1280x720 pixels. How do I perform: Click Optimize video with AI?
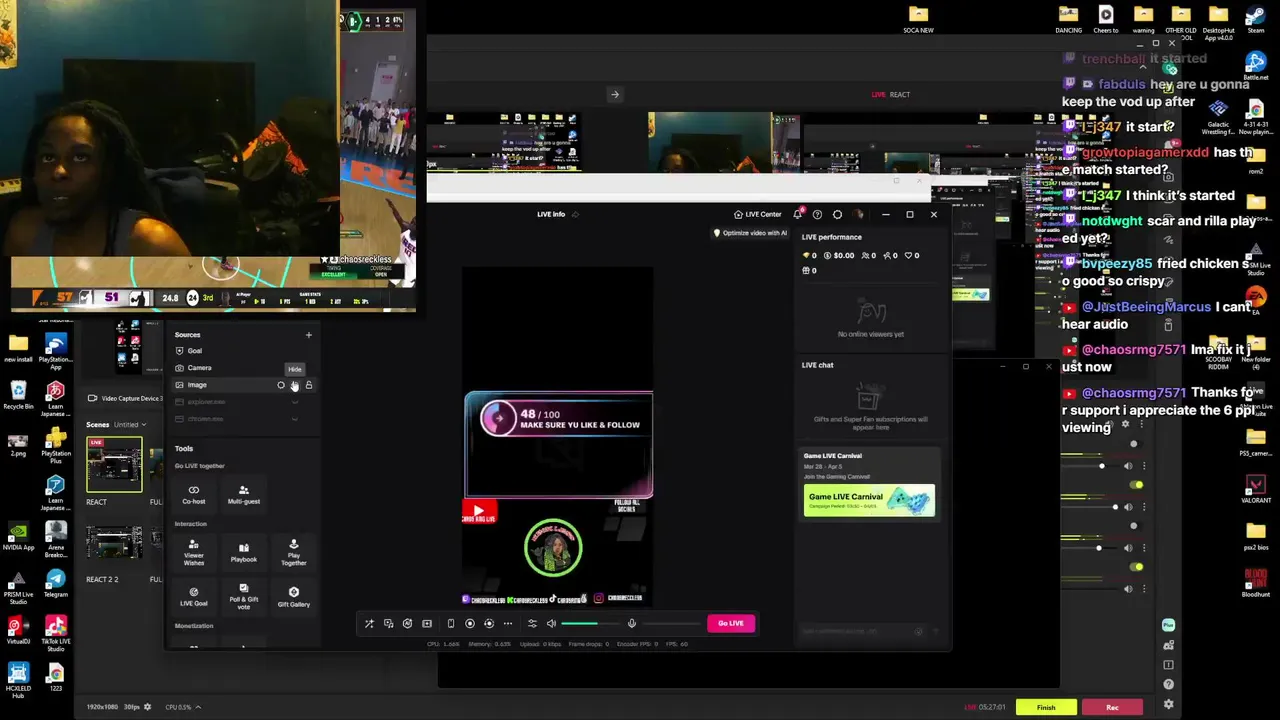(750, 233)
